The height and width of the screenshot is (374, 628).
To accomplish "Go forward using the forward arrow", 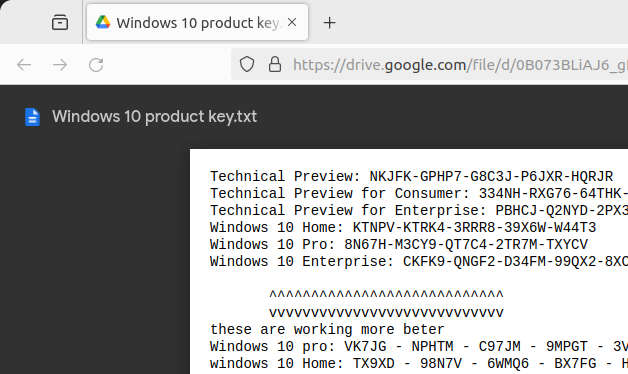I will click(x=60, y=64).
